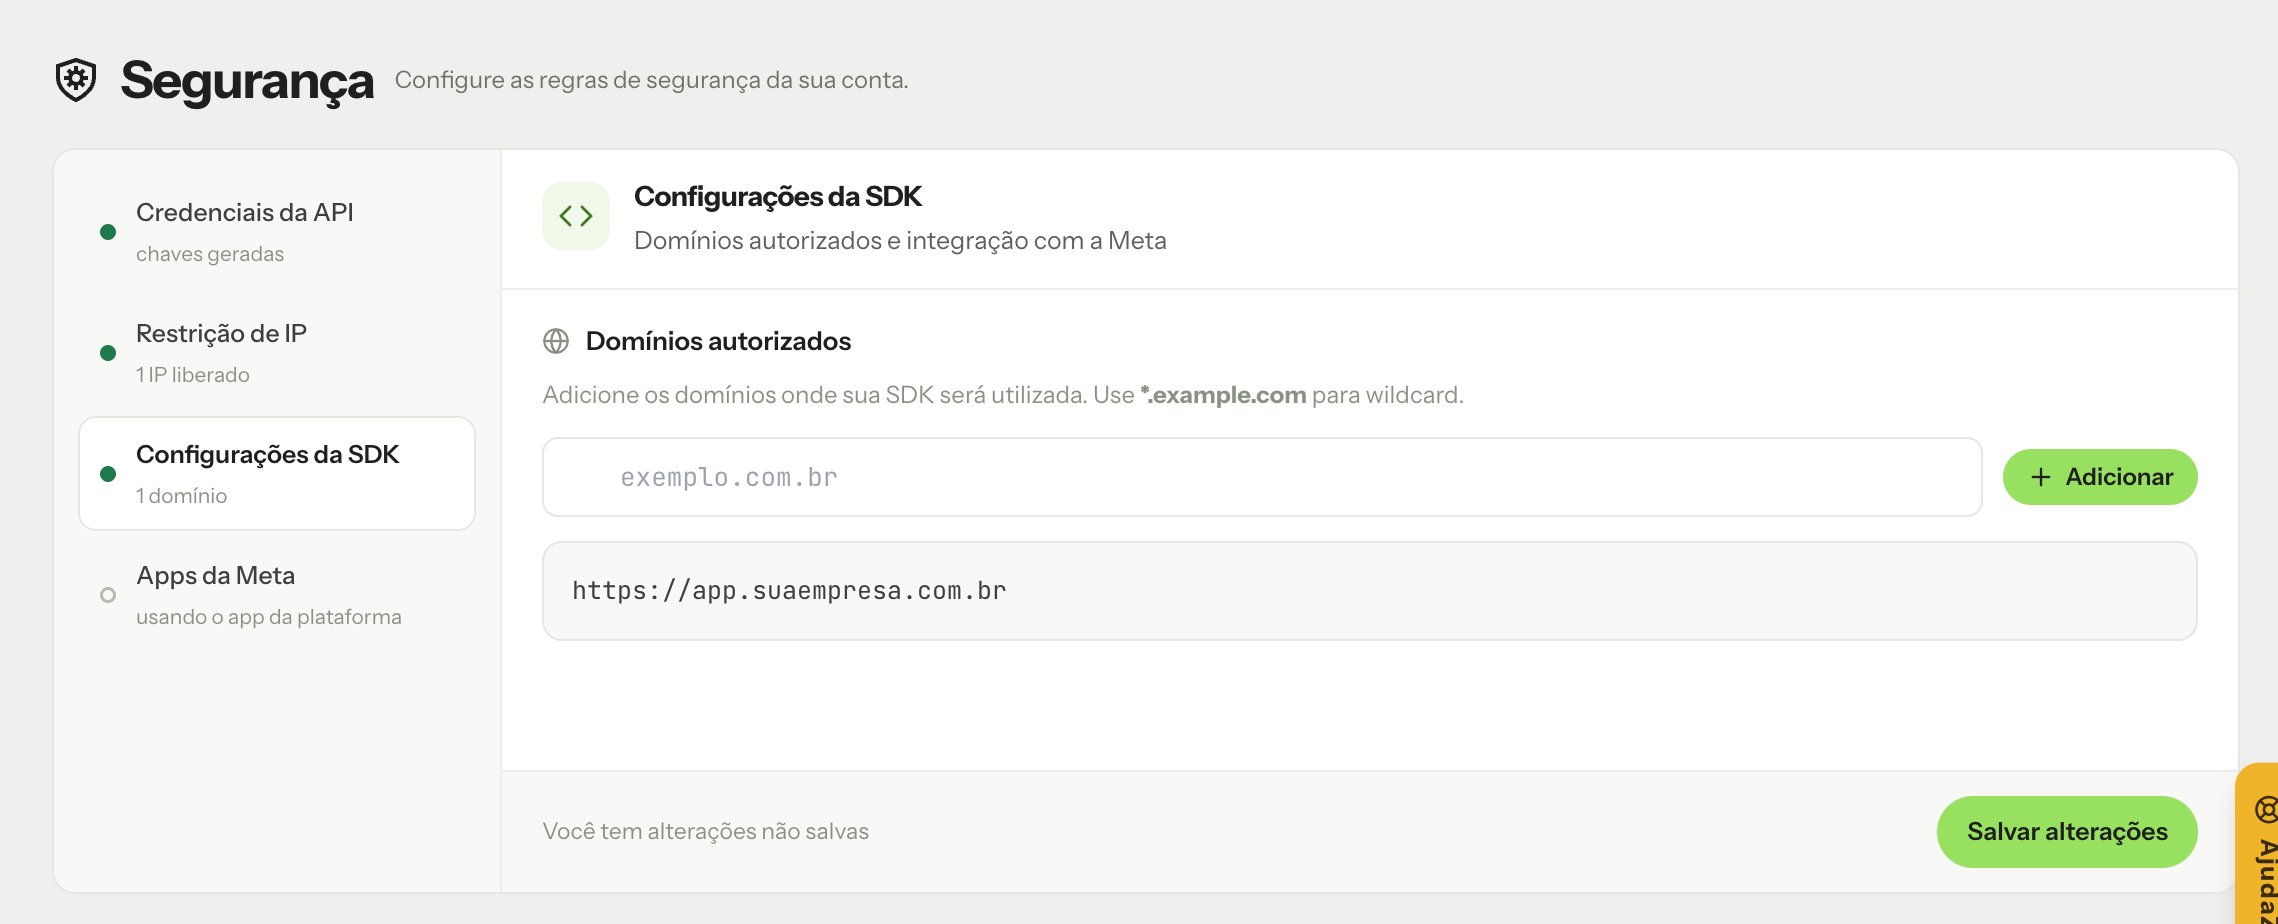Viewport: 2278px width, 924px height.
Task: Open the Ajuda help widget
Action: (x=2258, y=845)
